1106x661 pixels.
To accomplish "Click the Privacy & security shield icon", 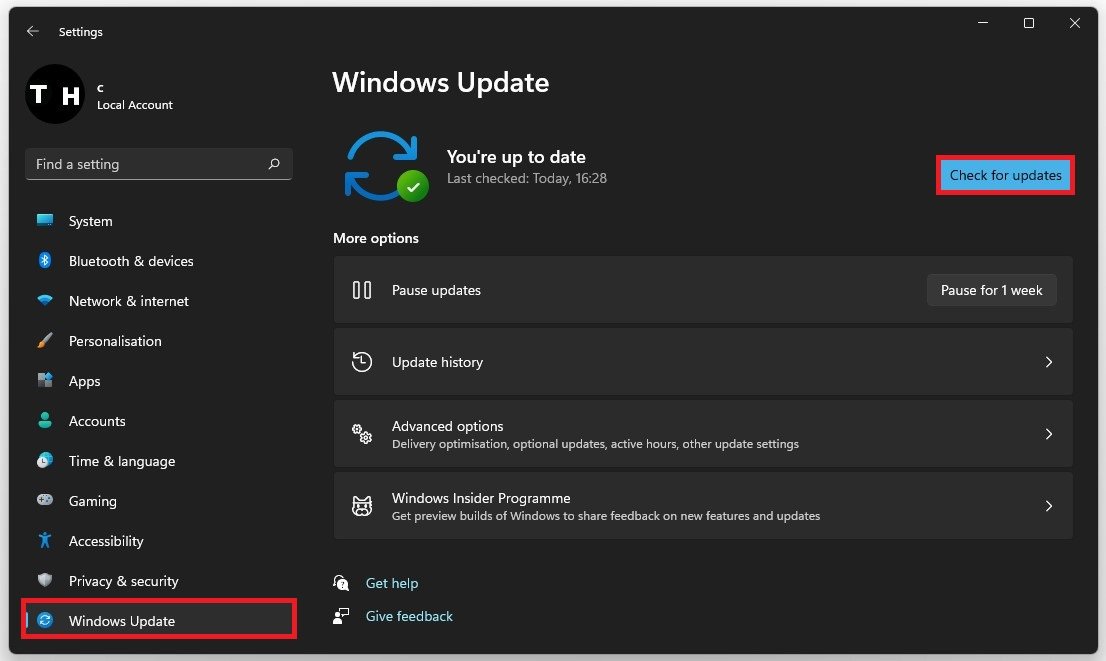I will (x=45, y=580).
